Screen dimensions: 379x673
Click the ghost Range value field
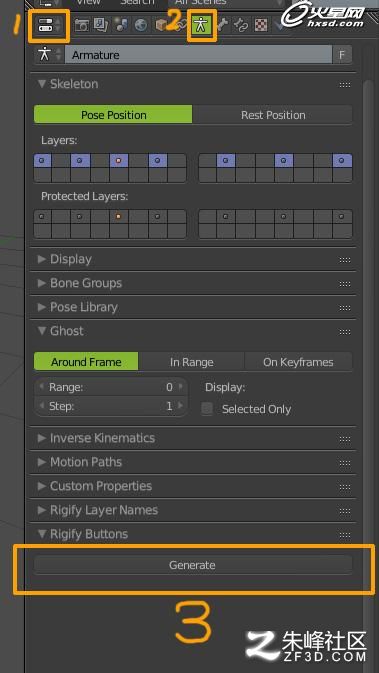(x=111, y=387)
